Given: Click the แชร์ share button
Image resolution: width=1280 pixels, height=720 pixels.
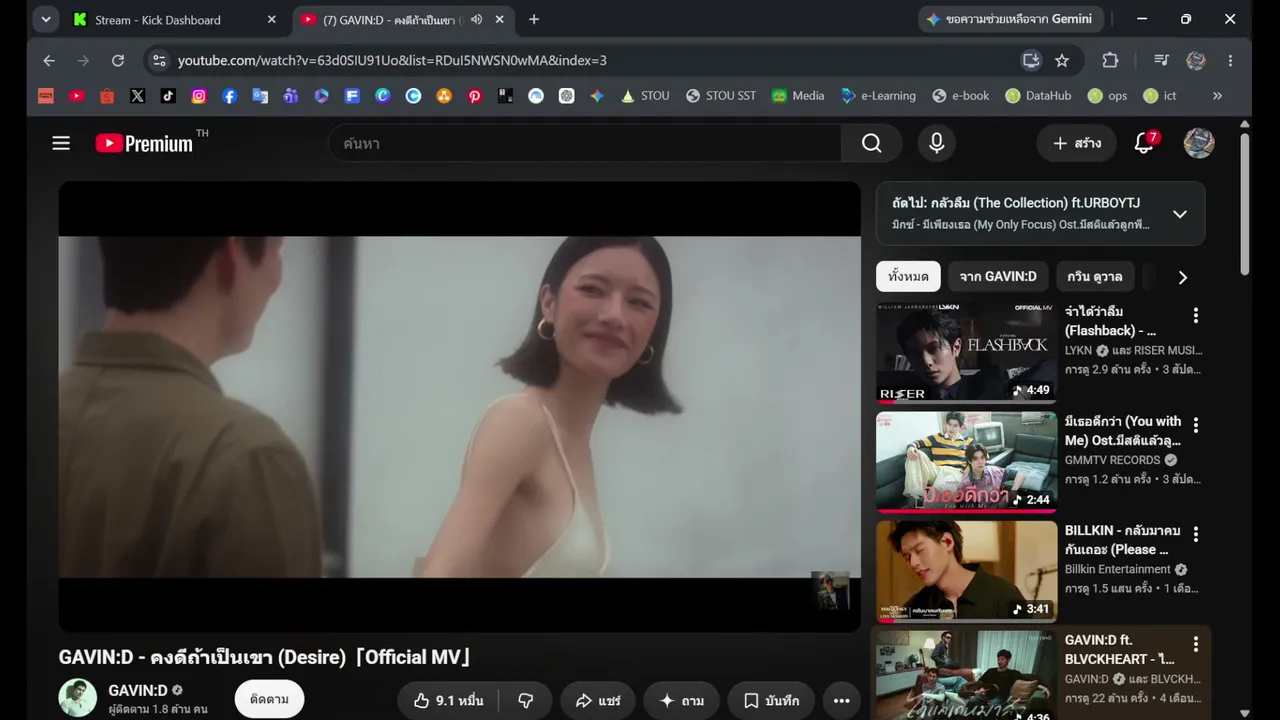Looking at the screenshot, I should pos(598,701).
